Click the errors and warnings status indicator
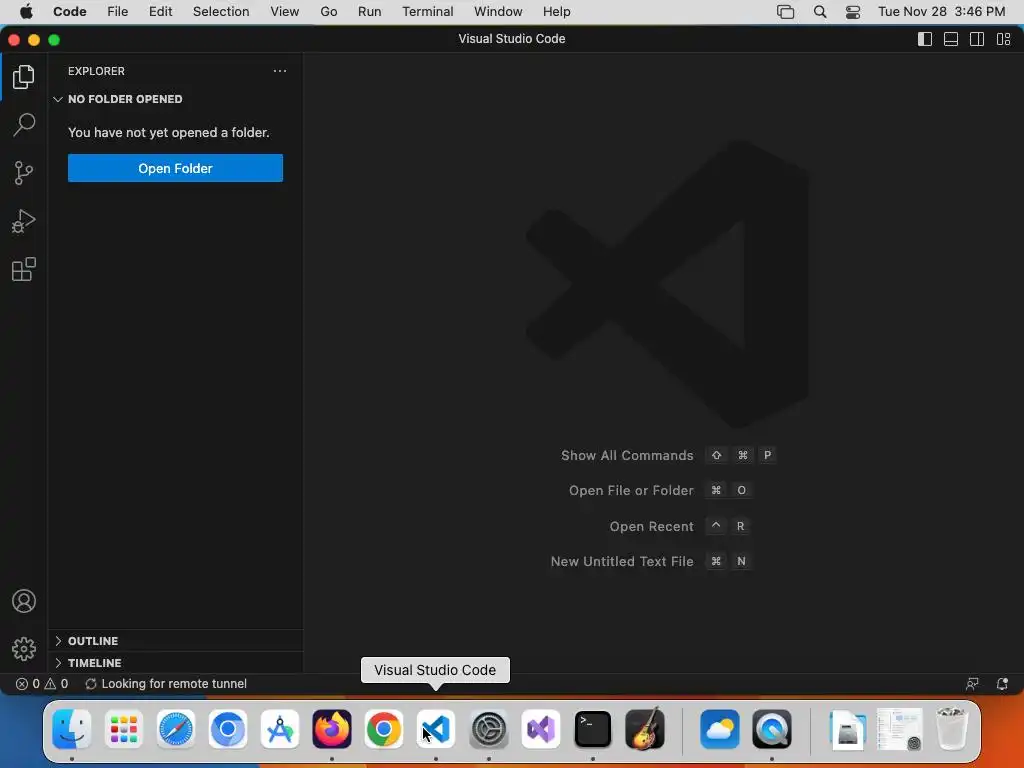The image size is (1024, 768). [42, 684]
